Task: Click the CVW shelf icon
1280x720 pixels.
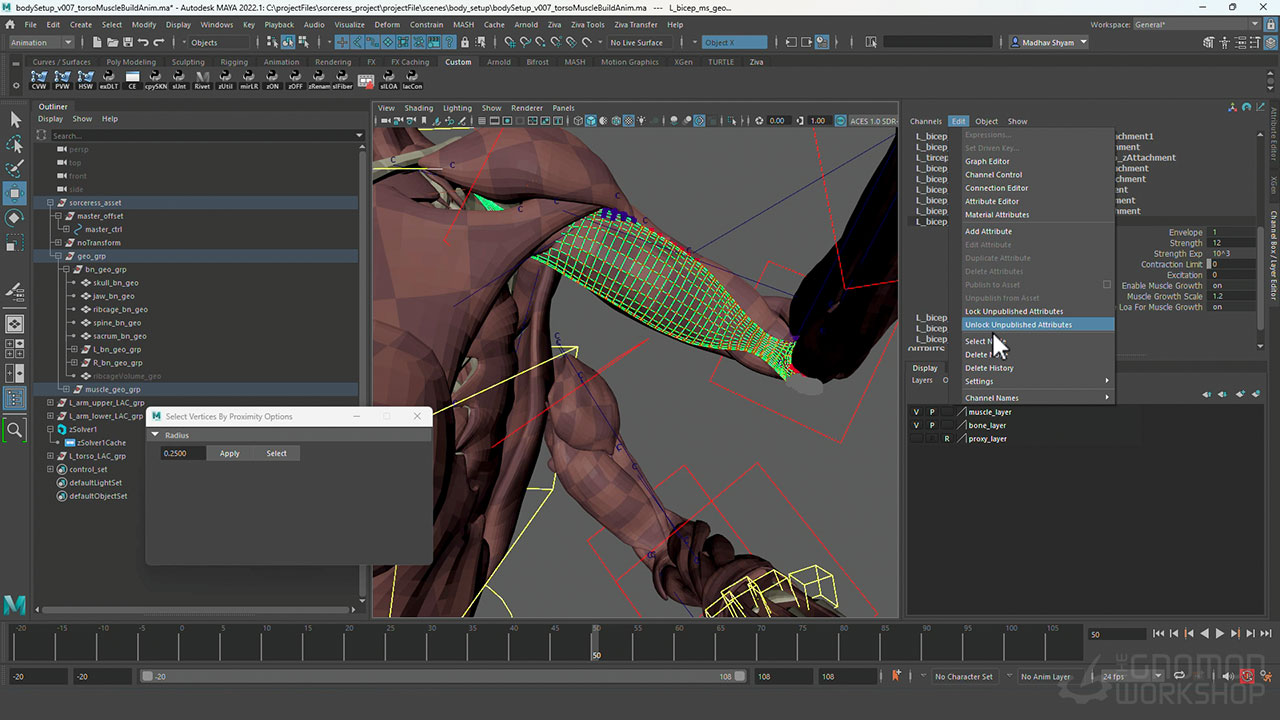Action: (39, 80)
